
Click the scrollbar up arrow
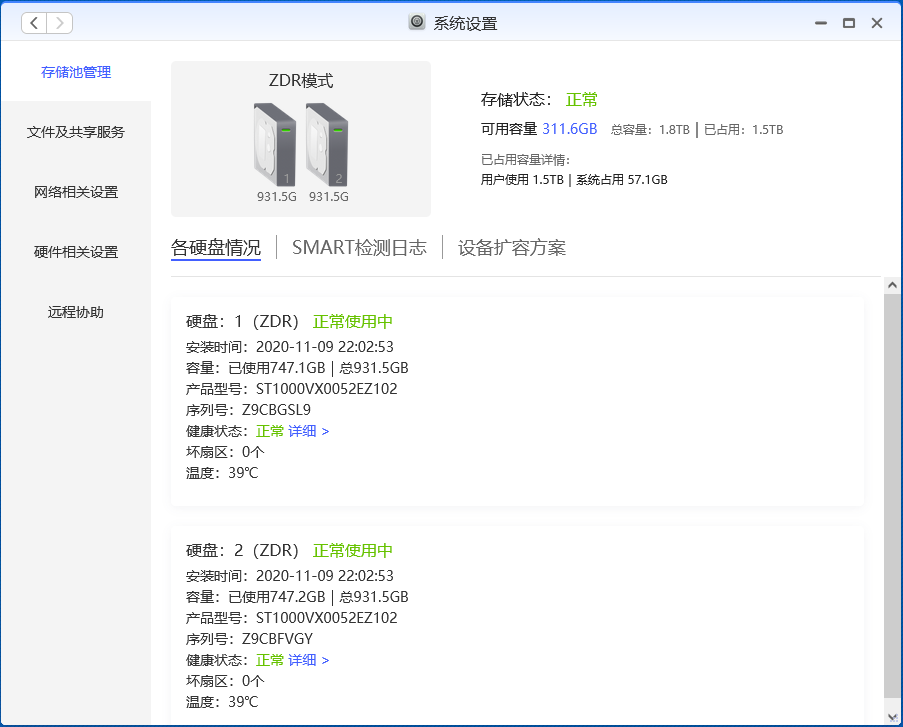[892, 285]
